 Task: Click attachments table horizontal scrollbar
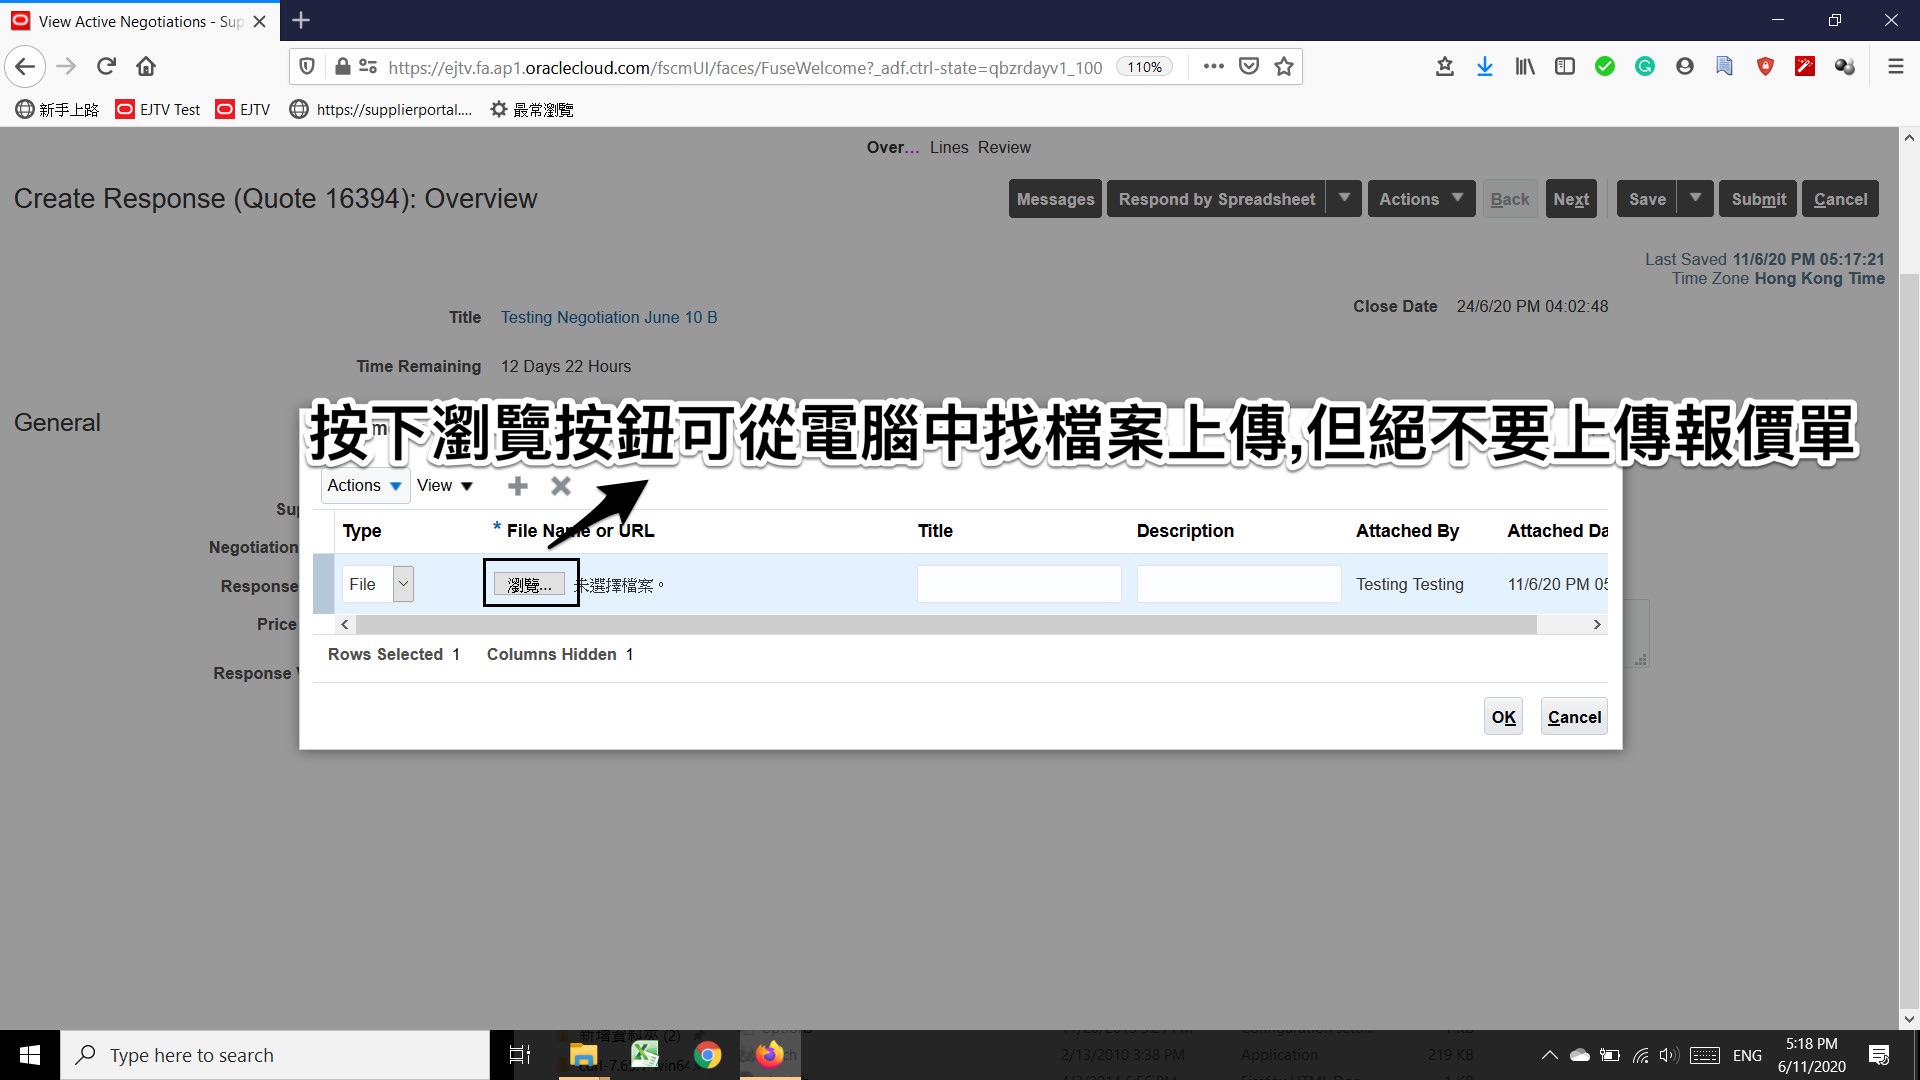coord(945,625)
